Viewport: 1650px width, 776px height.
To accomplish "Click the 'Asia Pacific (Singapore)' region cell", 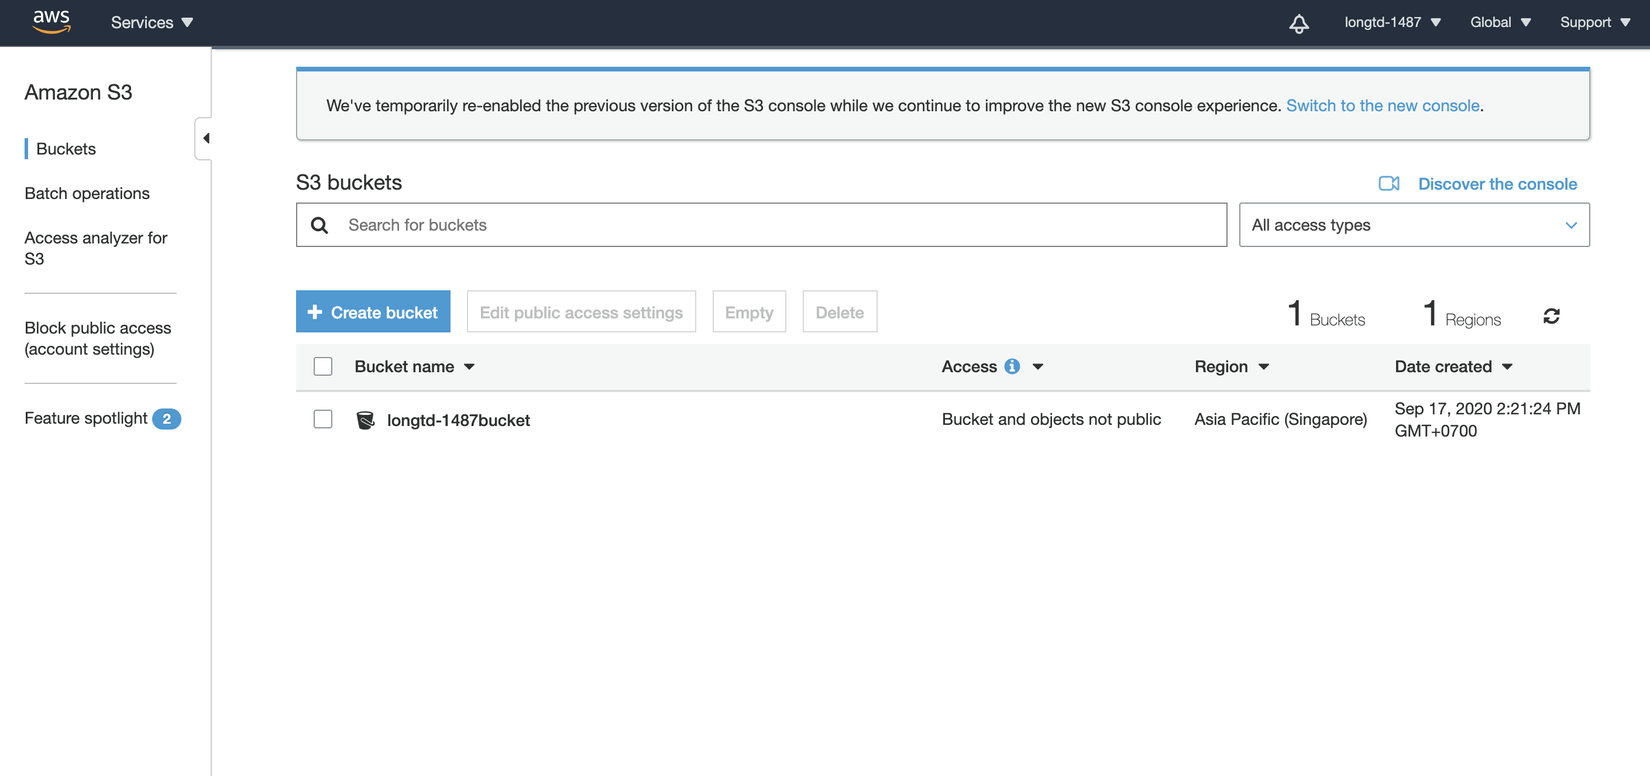I will click(1281, 419).
